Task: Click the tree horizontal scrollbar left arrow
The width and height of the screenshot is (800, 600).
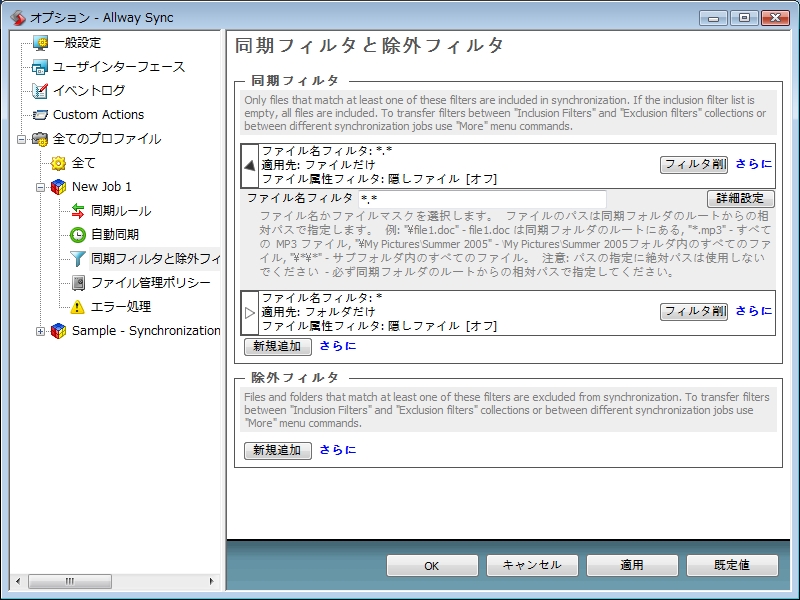Action: click(18, 581)
